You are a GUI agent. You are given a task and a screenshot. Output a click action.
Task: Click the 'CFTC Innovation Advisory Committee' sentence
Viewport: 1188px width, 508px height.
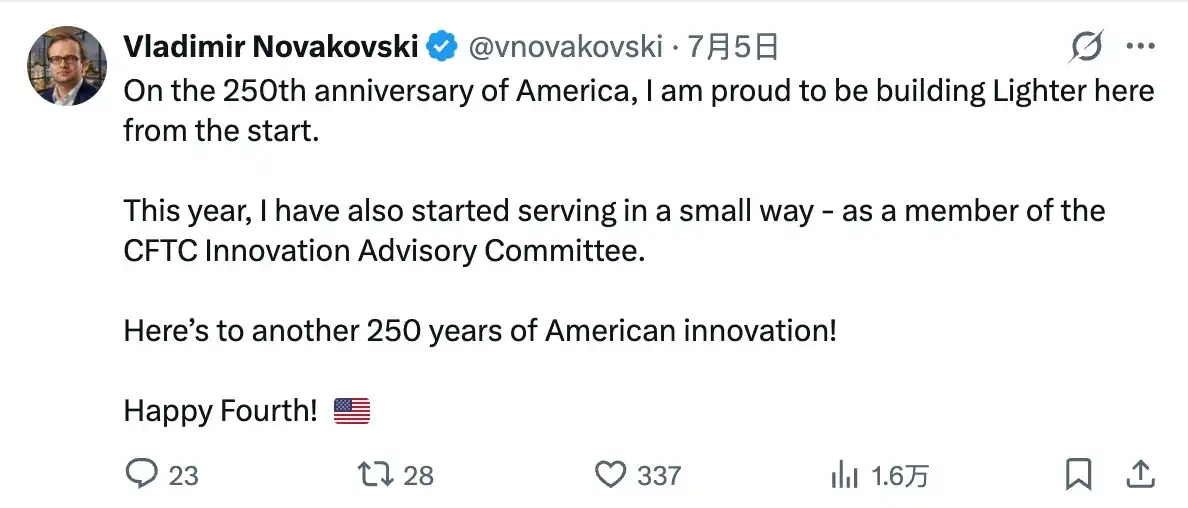coord(383,251)
